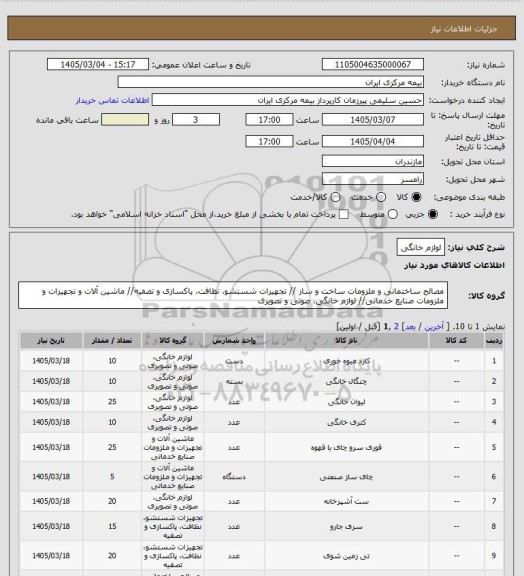Click unit دستگاه in چای ساز صنعتی row
524x576 pixels.
click(234, 477)
